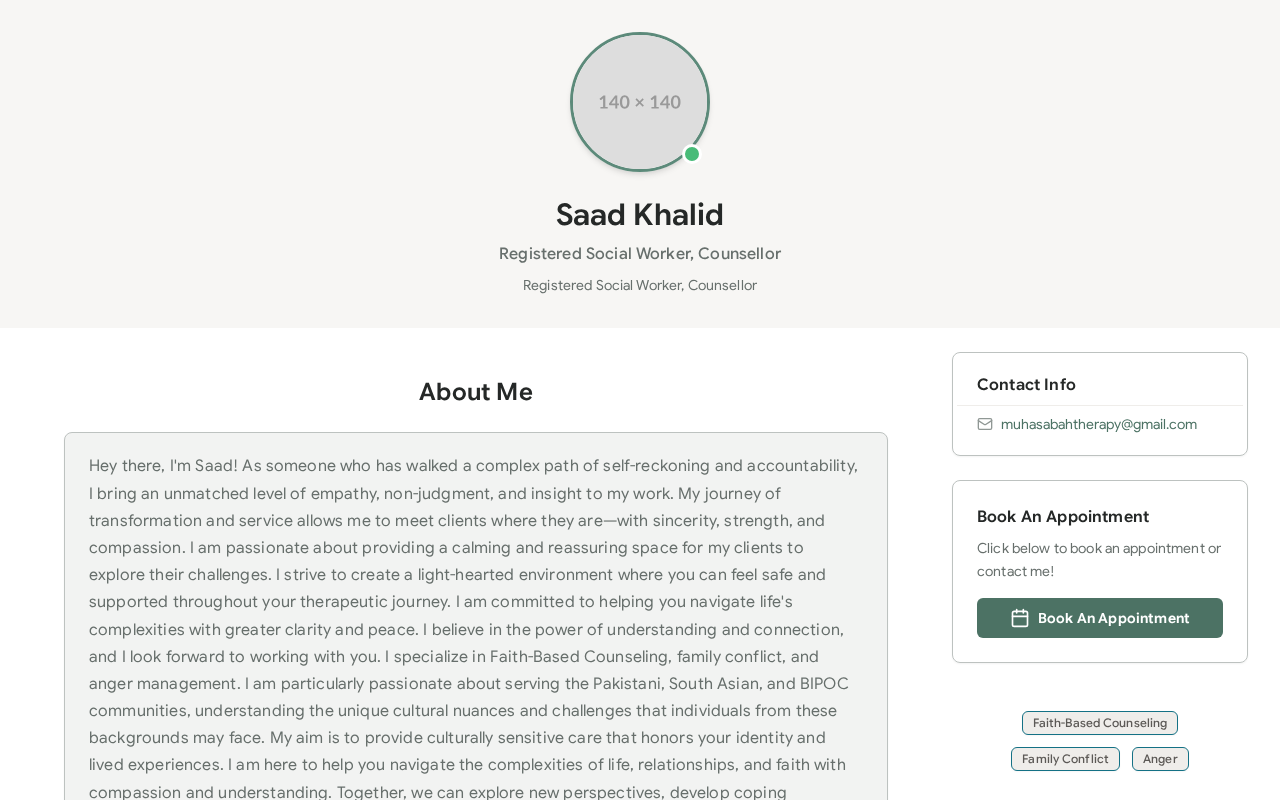Image resolution: width=1280 pixels, height=800 pixels.
Task: Click the Contact Info card heading
Action: [x=1026, y=384]
